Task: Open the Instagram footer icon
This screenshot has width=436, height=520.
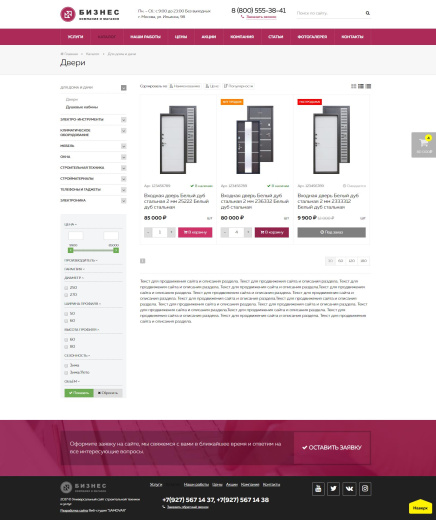Action: 365,489
